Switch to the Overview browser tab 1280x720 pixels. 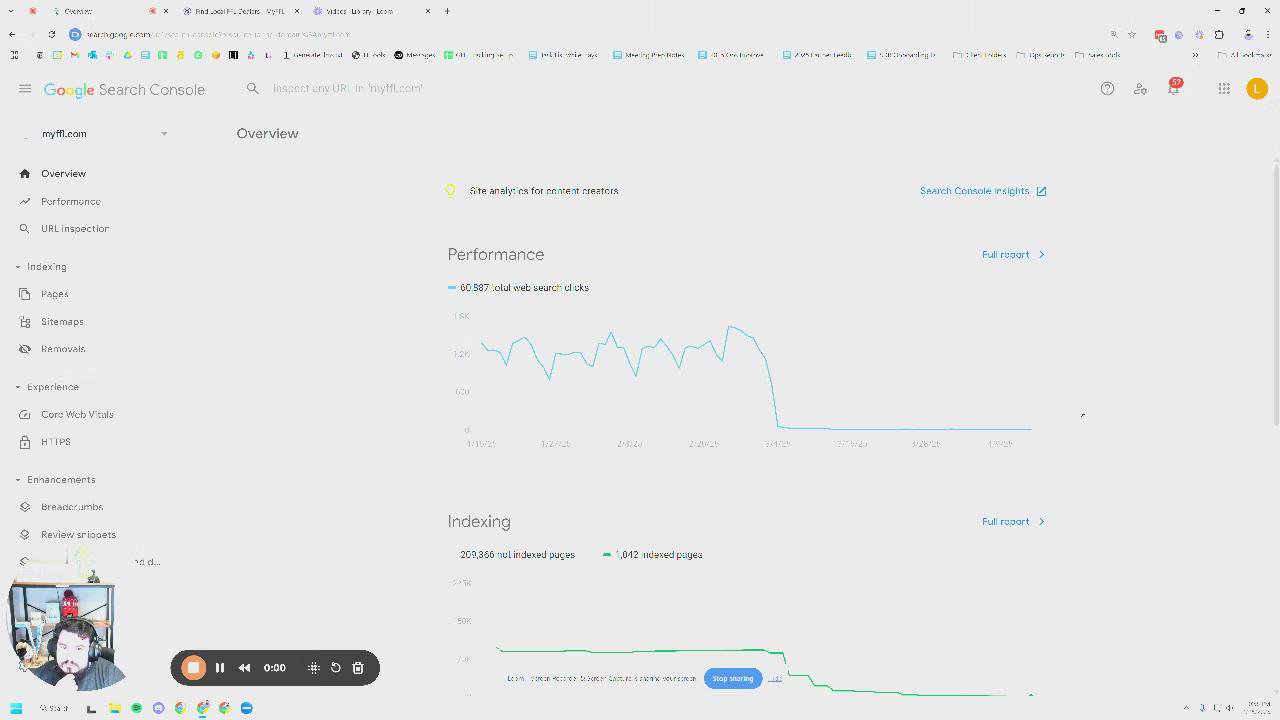point(102,11)
